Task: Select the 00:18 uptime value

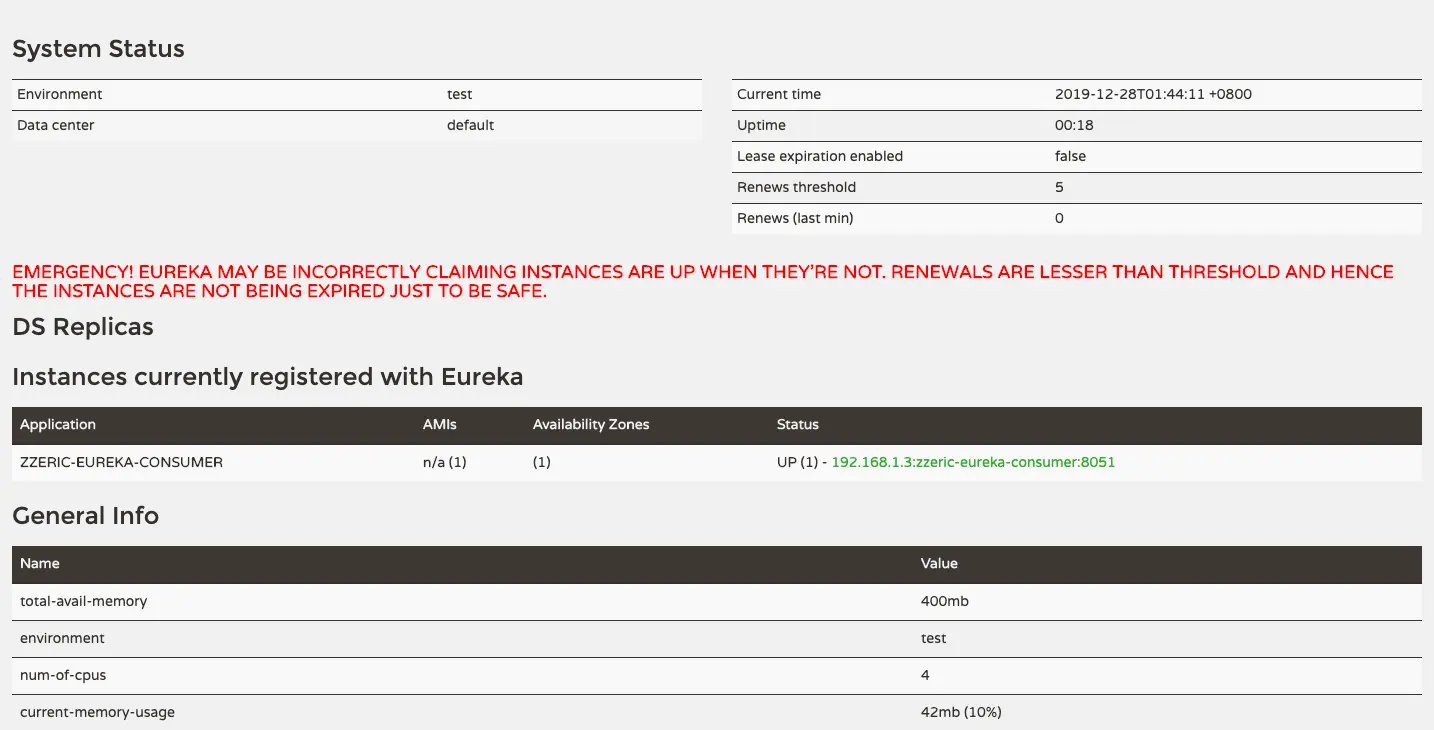Action: [1073, 125]
